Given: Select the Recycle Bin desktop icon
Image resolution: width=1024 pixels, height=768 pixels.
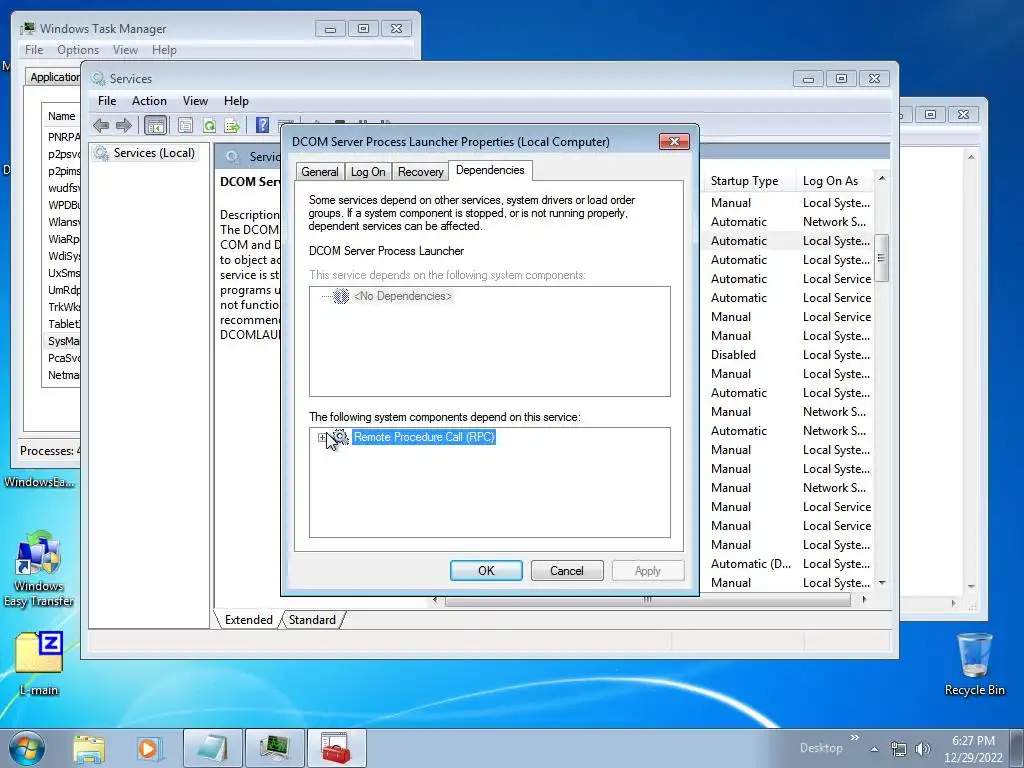Looking at the screenshot, I should click(x=974, y=664).
